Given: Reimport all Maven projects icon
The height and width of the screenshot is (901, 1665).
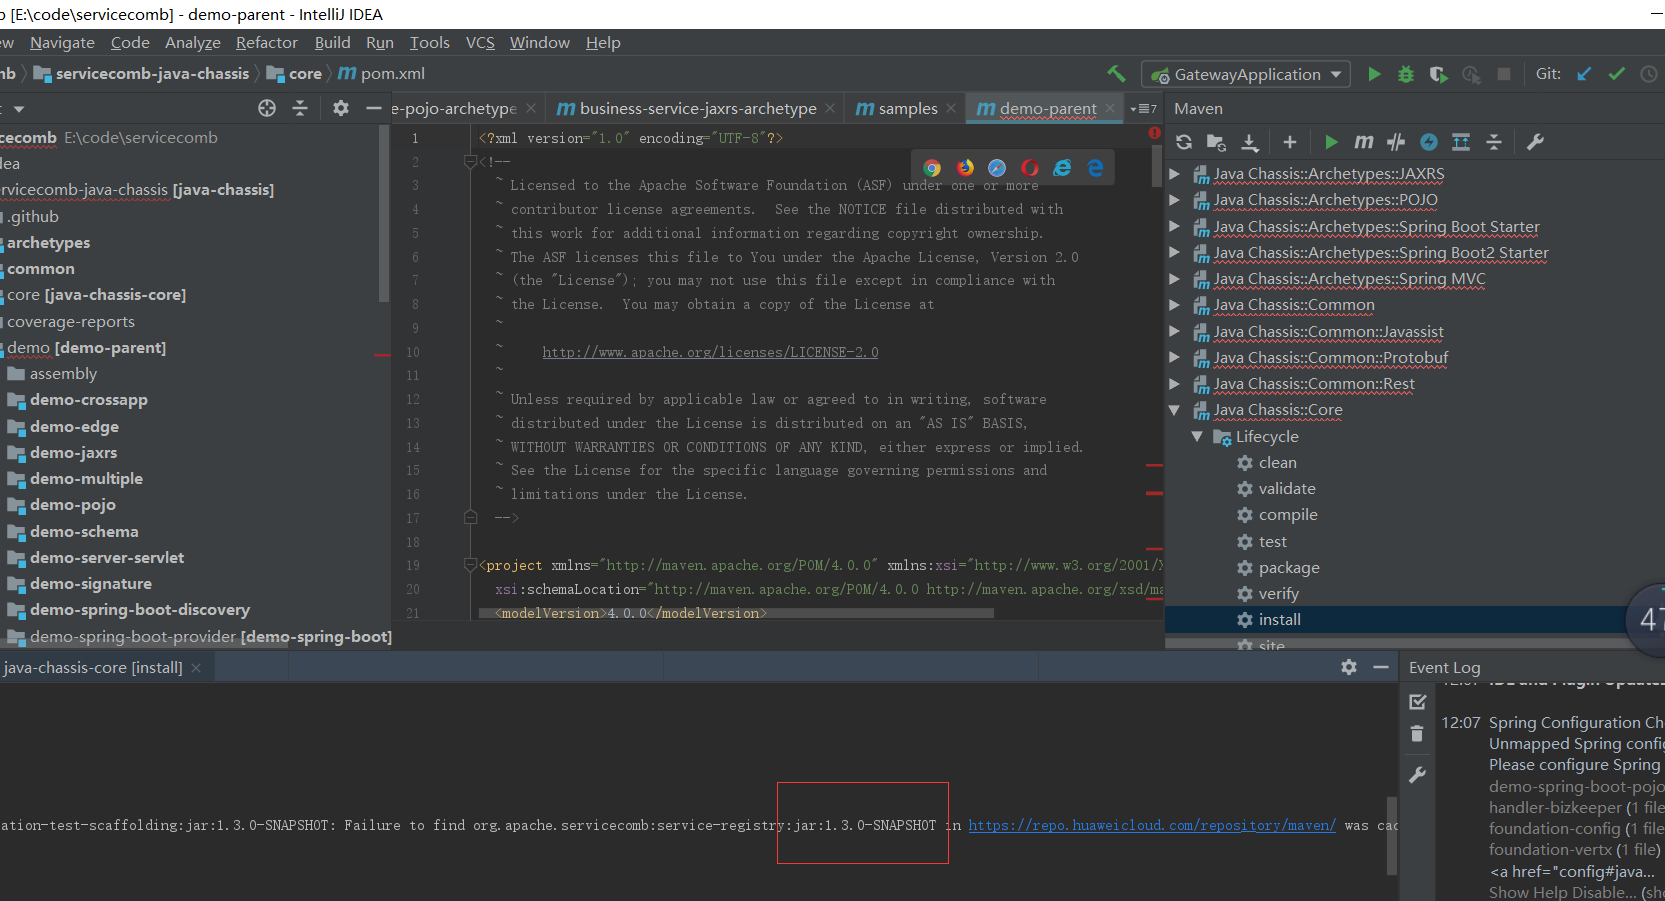Looking at the screenshot, I should pos(1184,142).
